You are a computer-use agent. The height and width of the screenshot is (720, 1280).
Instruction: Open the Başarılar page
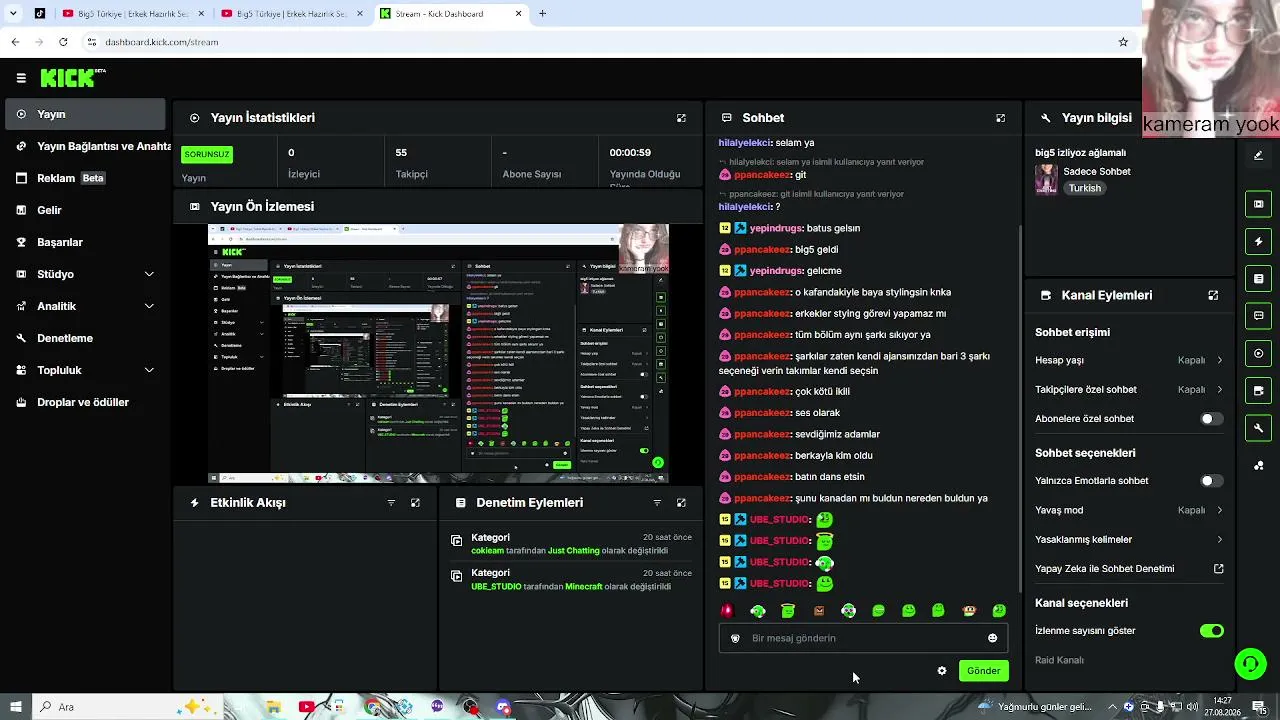[x=84, y=242]
